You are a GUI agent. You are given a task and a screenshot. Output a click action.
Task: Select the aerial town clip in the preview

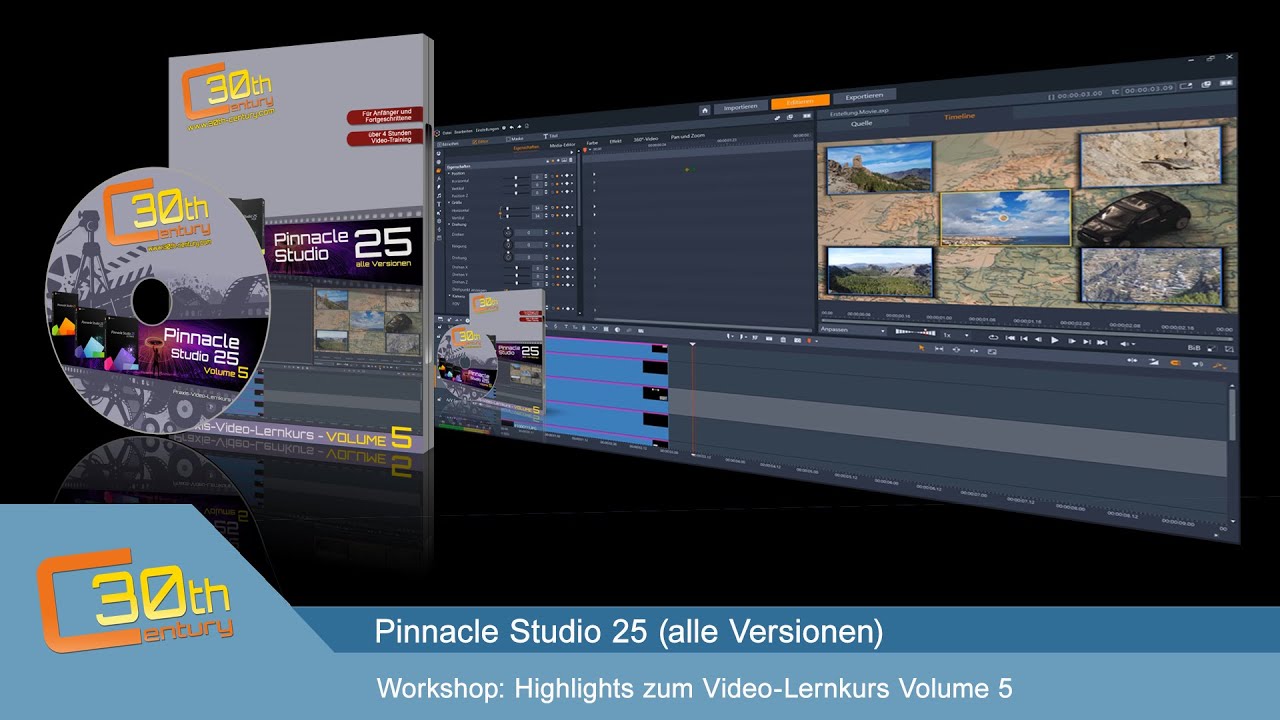[x=1151, y=276]
